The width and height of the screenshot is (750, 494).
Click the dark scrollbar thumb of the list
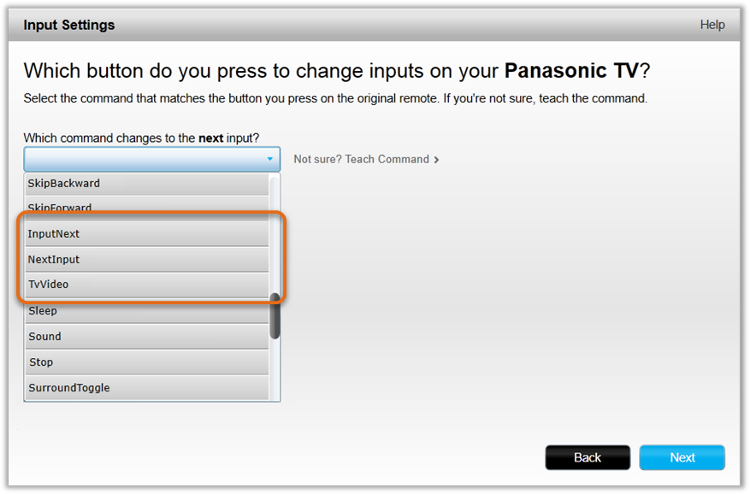coord(275,316)
